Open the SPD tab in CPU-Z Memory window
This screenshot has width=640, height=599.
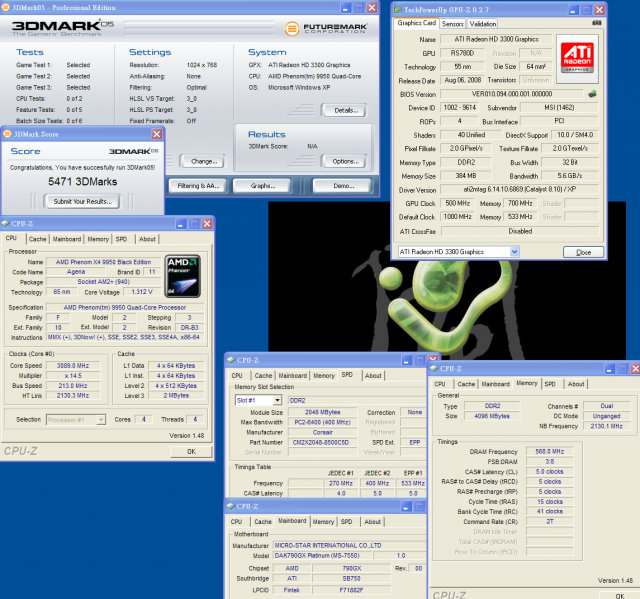tap(550, 384)
